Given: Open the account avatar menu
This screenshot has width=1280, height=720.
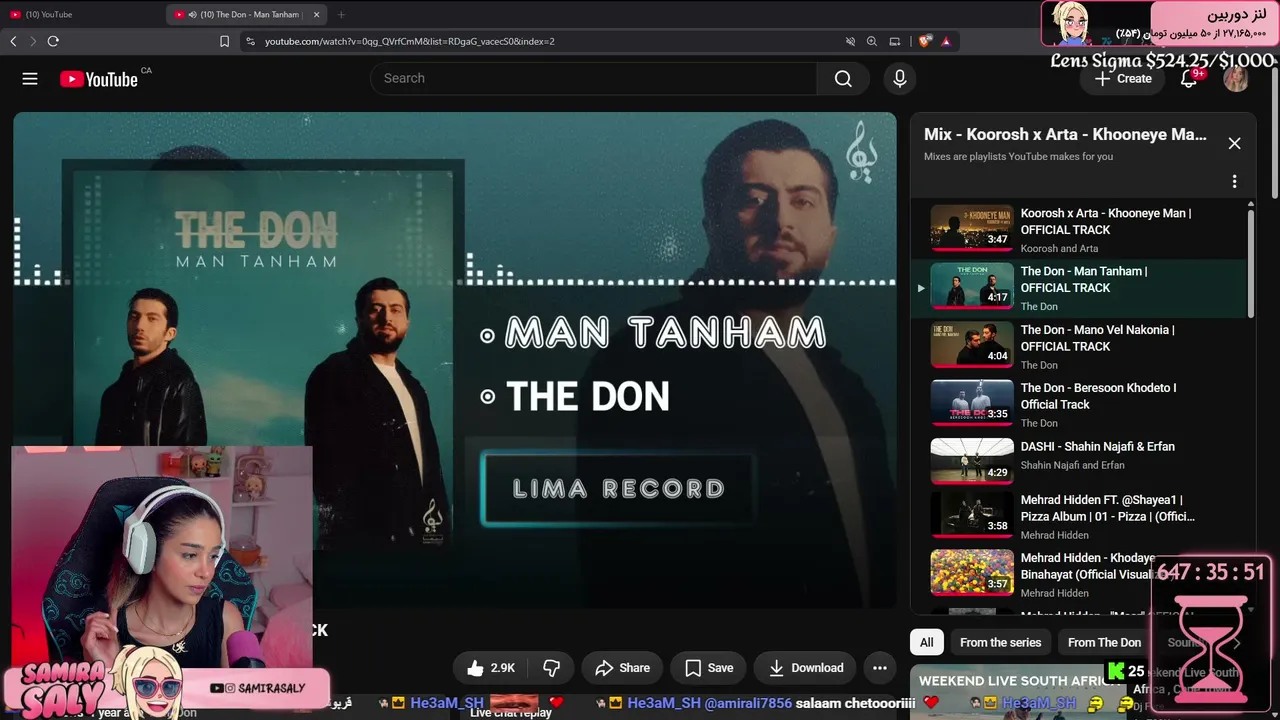Looking at the screenshot, I should (1236, 79).
